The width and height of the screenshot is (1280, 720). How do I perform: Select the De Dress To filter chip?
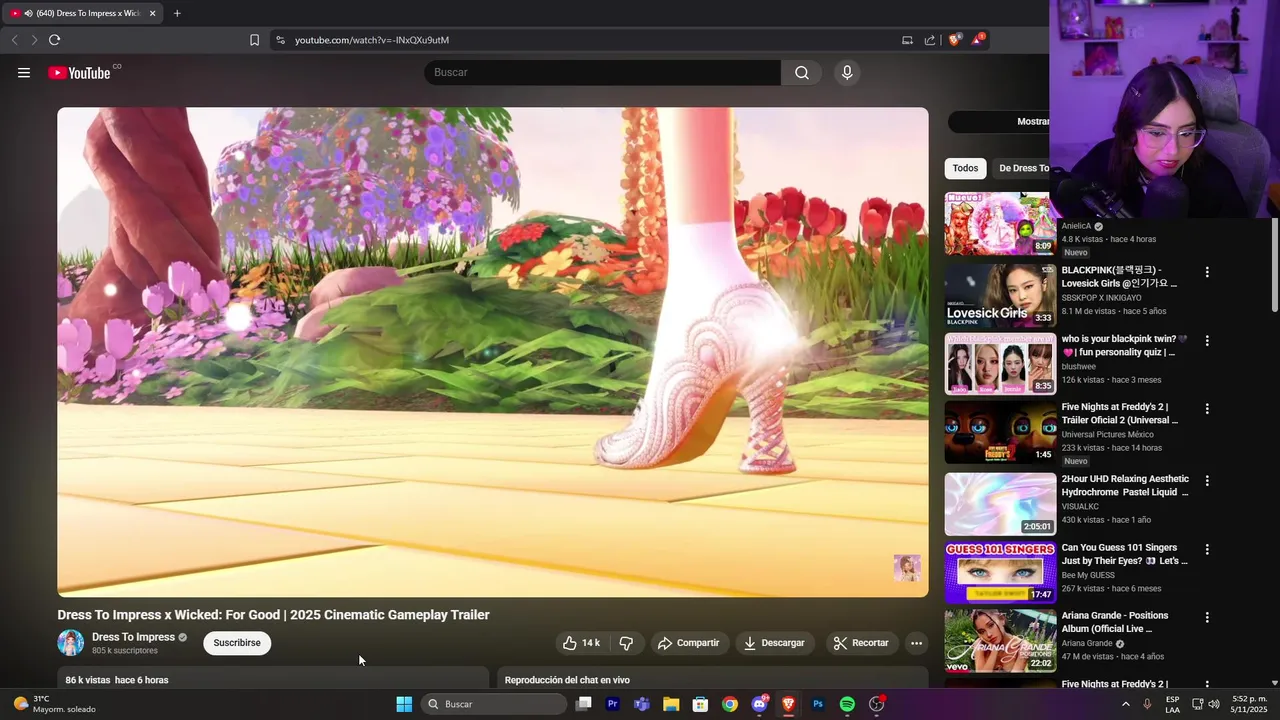pos(1022,168)
